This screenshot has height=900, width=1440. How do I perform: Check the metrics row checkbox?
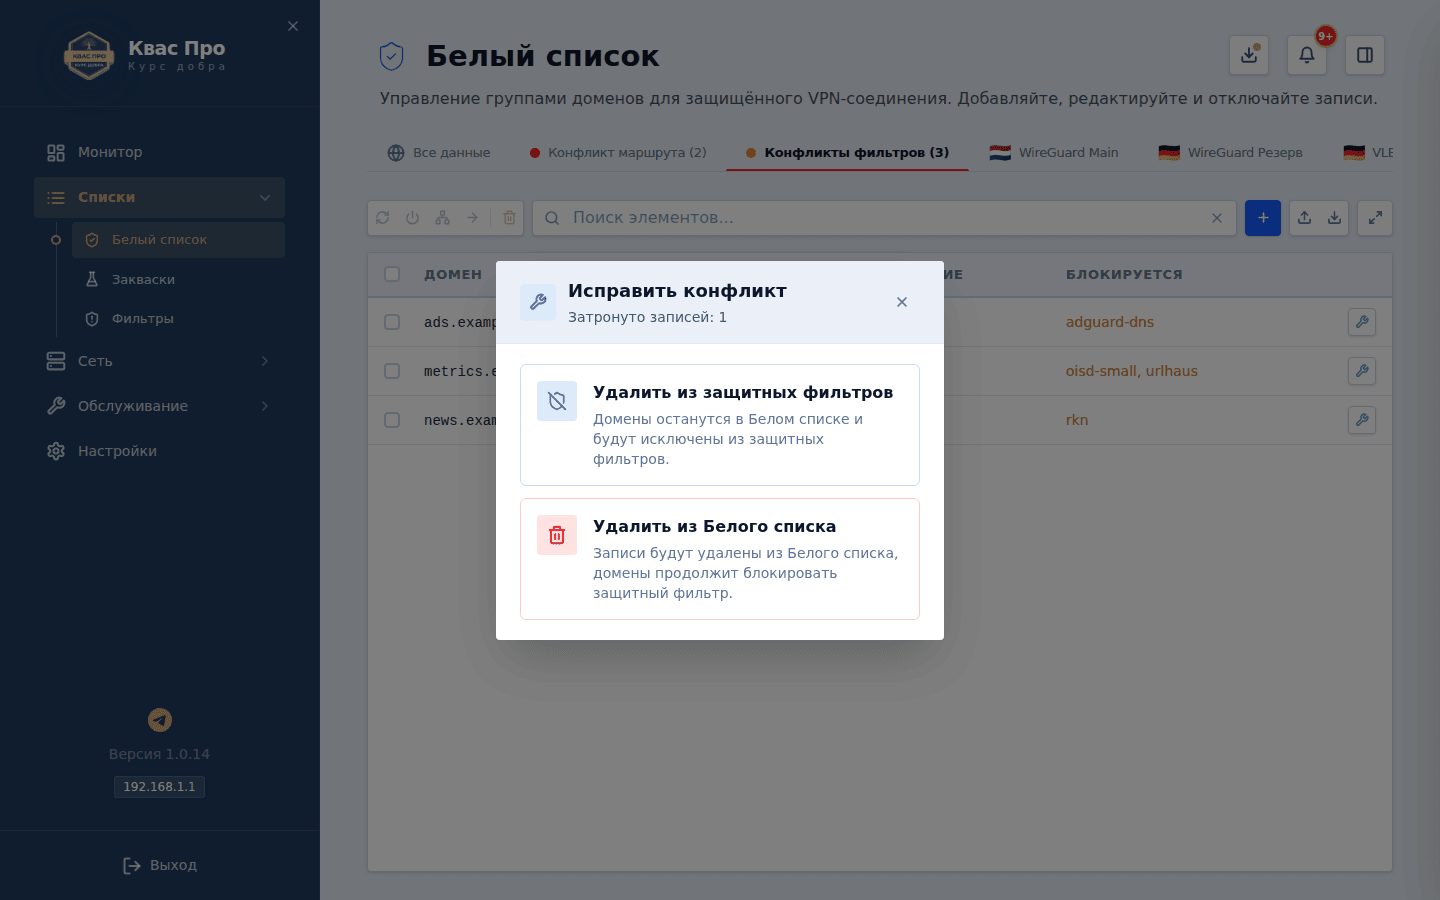pyautogui.click(x=392, y=371)
